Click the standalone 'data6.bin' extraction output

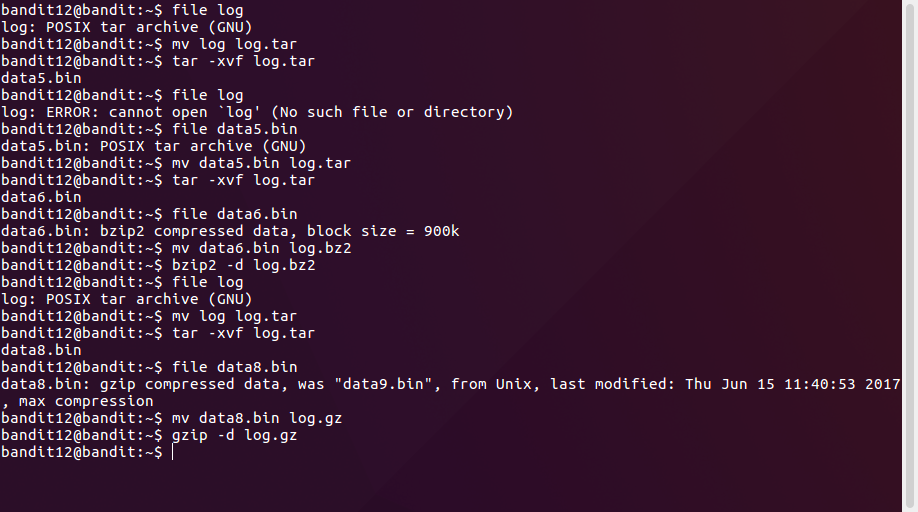point(41,198)
